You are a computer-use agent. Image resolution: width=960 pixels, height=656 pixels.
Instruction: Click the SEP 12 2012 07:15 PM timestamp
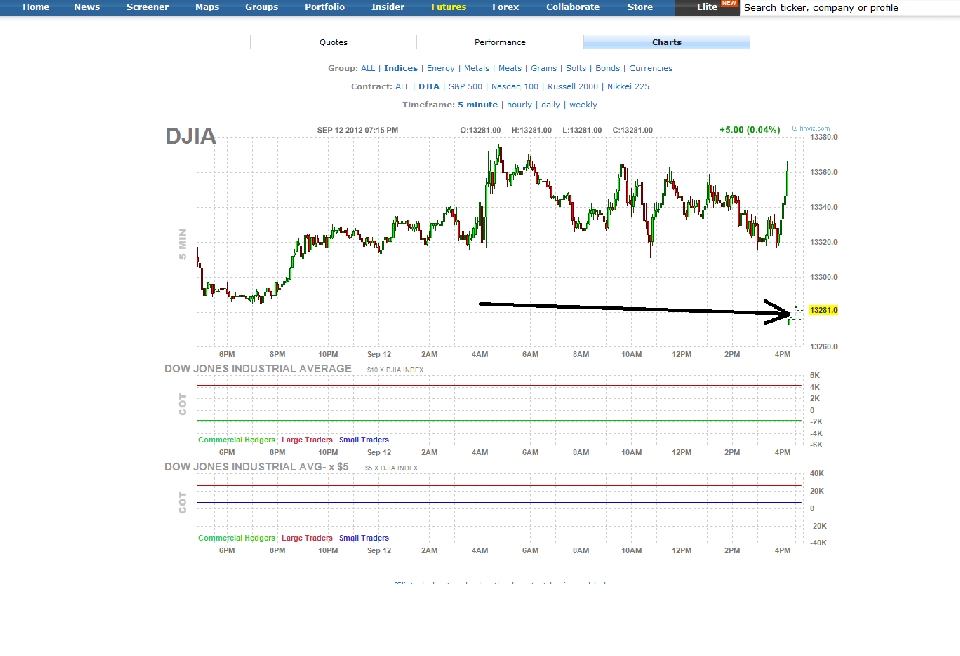pos(358,130)
